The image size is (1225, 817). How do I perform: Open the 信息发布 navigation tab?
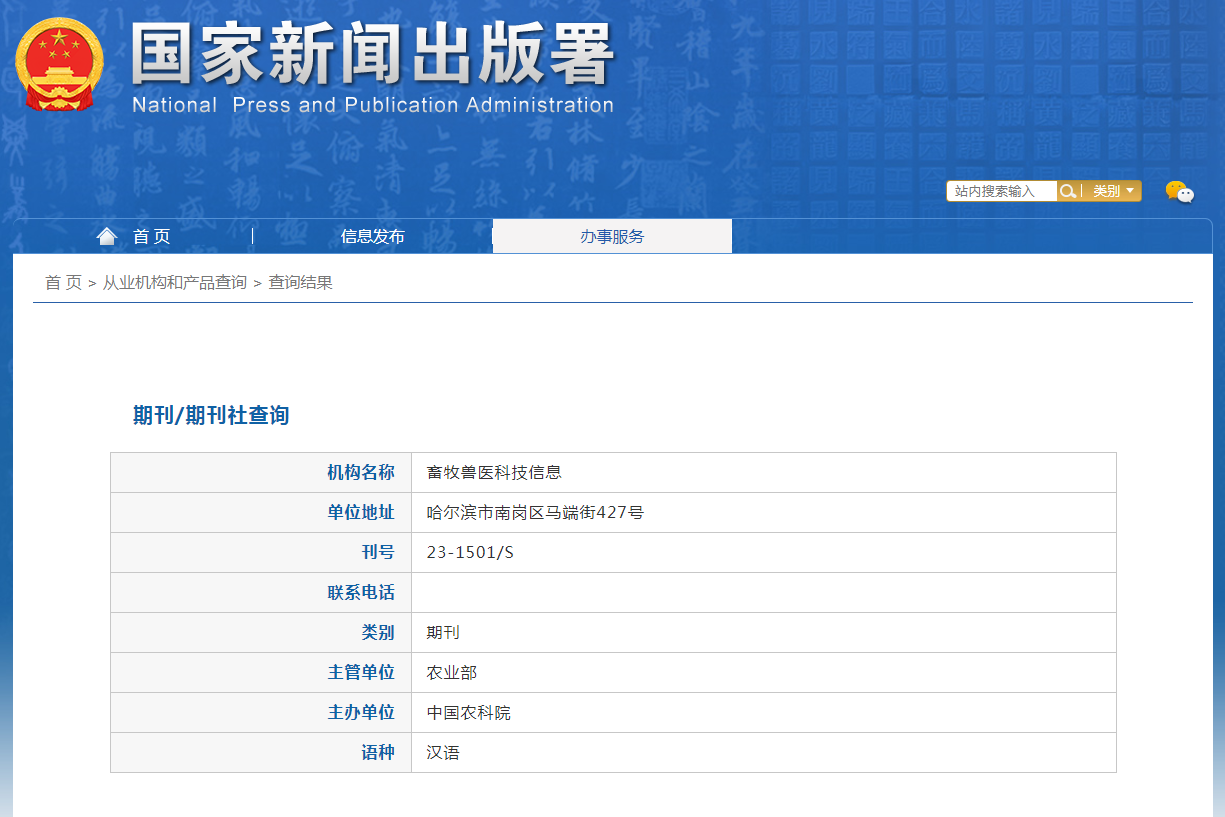coord(372,237)
